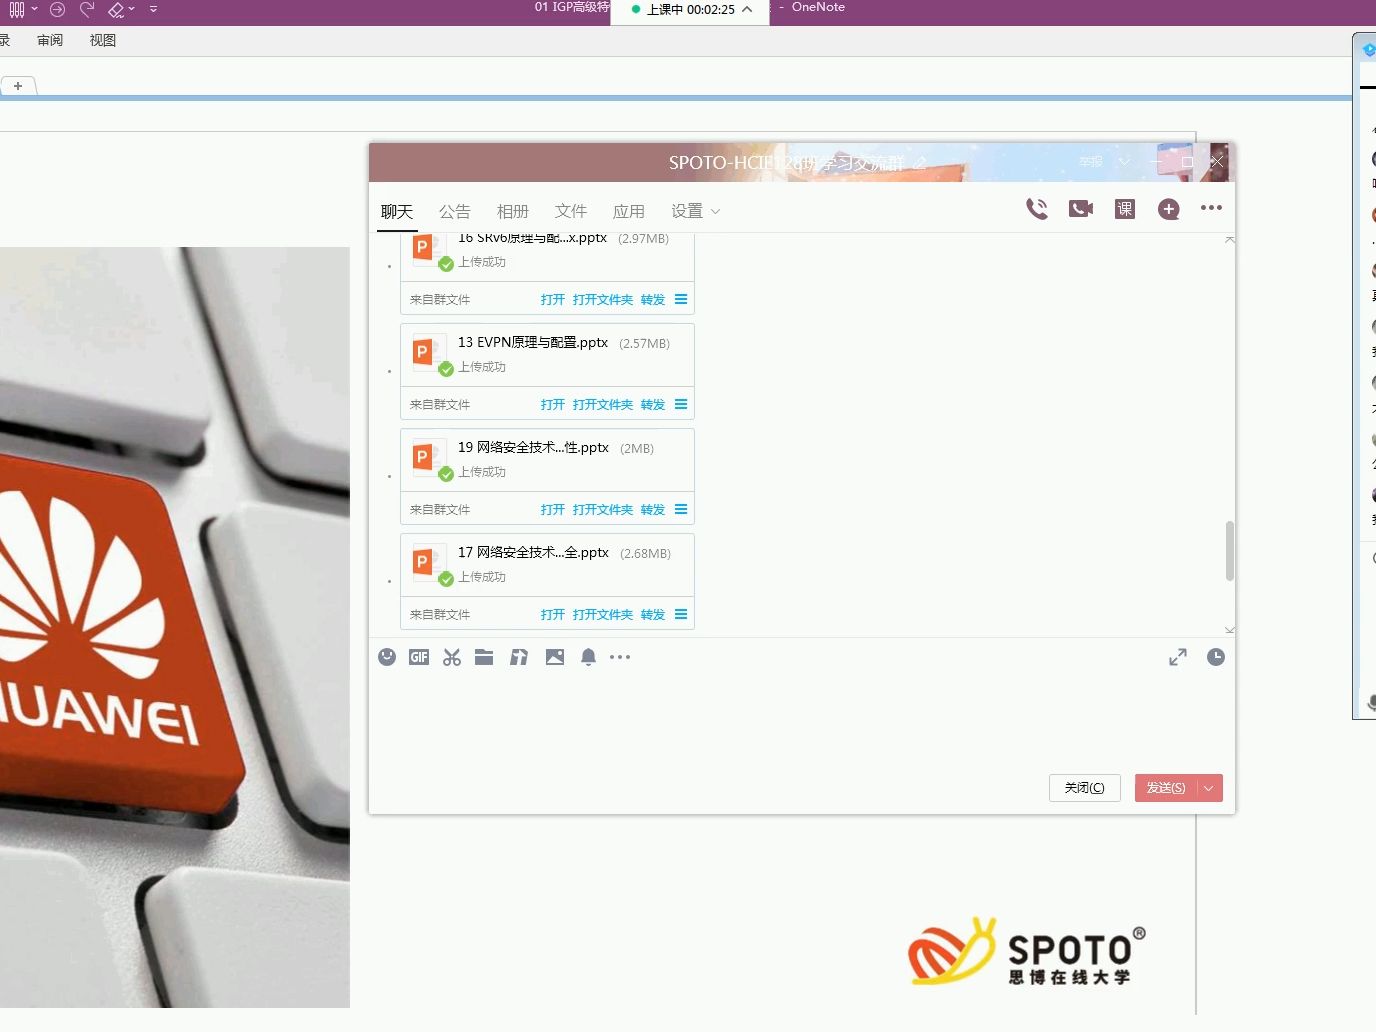Open OneNote quick access customize dropdown

click(153, 9)
